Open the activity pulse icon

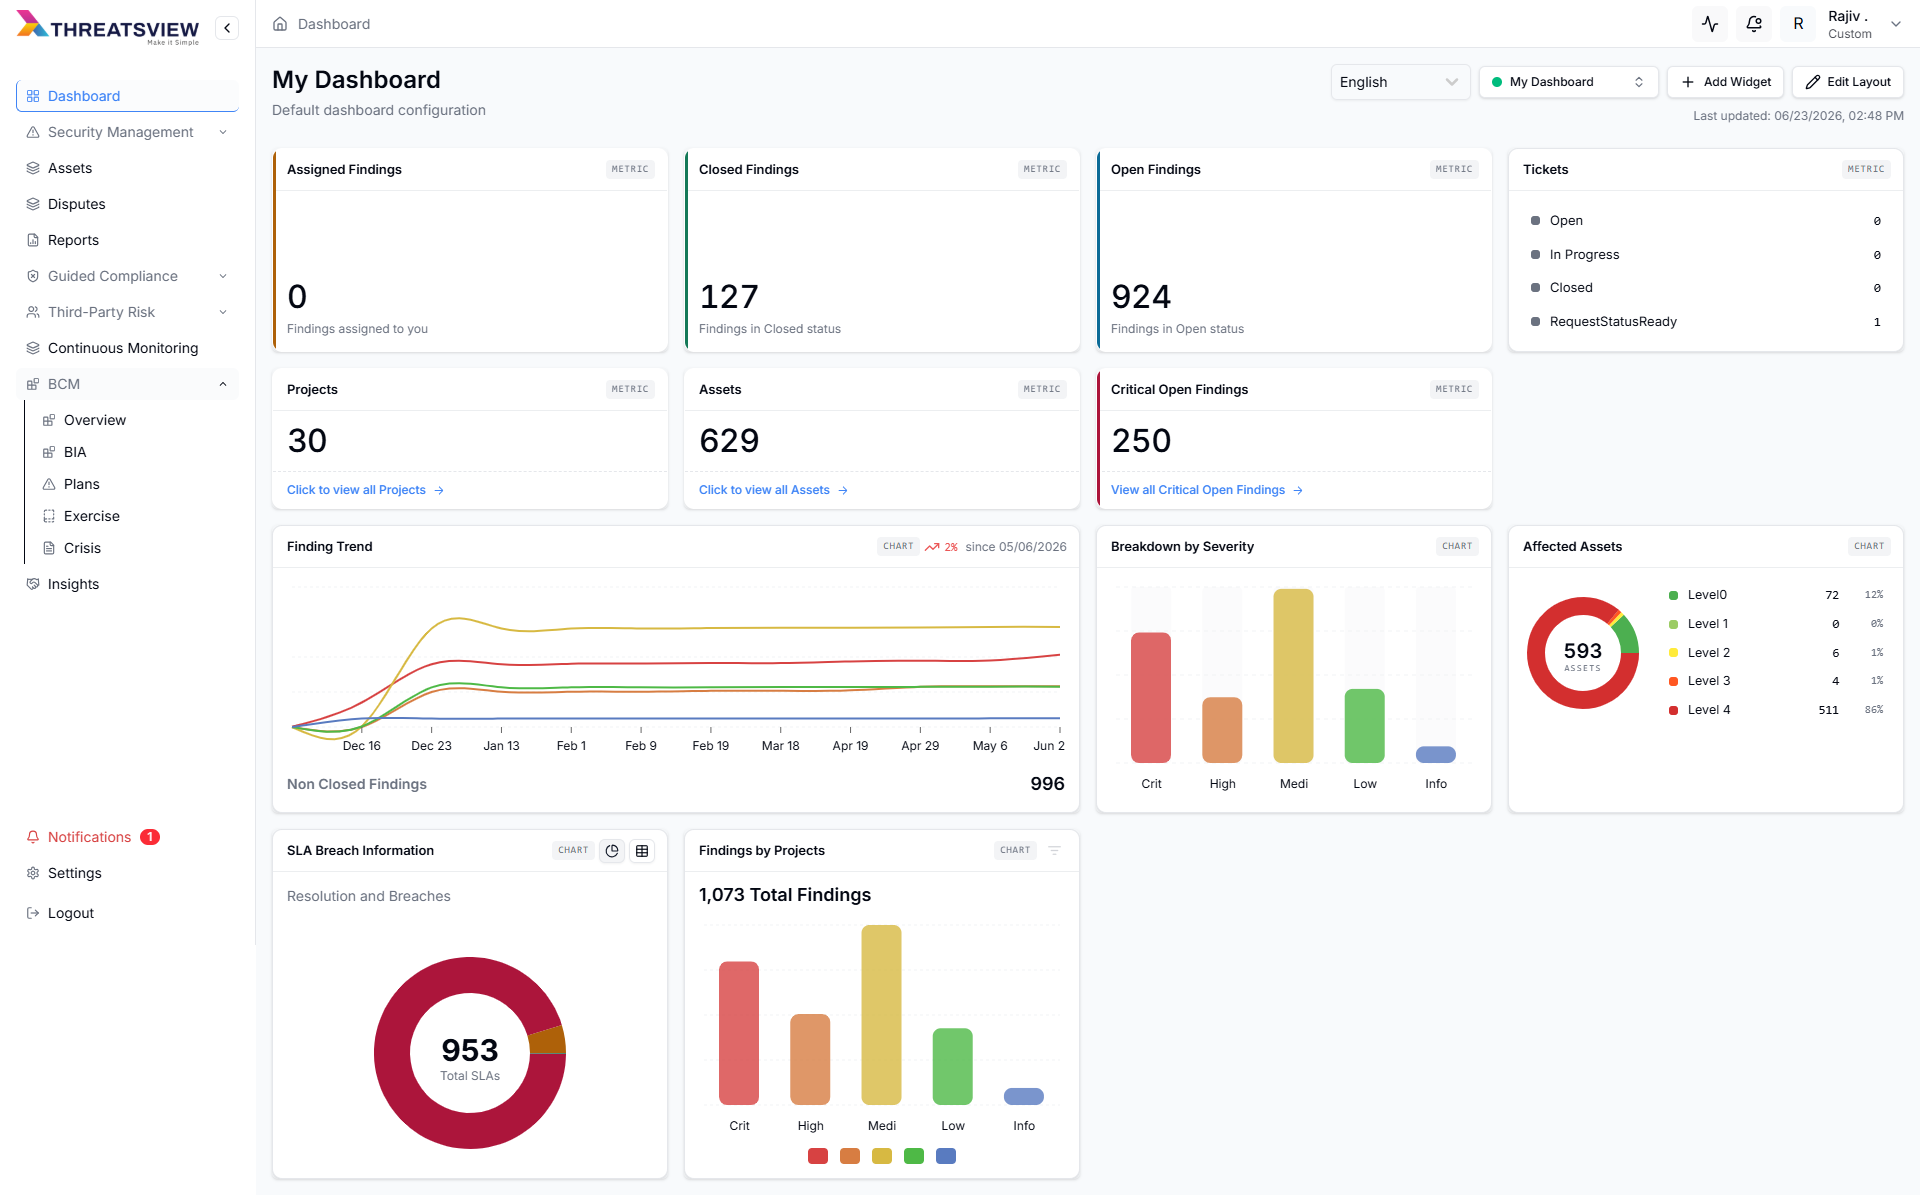pos(1710,24)
